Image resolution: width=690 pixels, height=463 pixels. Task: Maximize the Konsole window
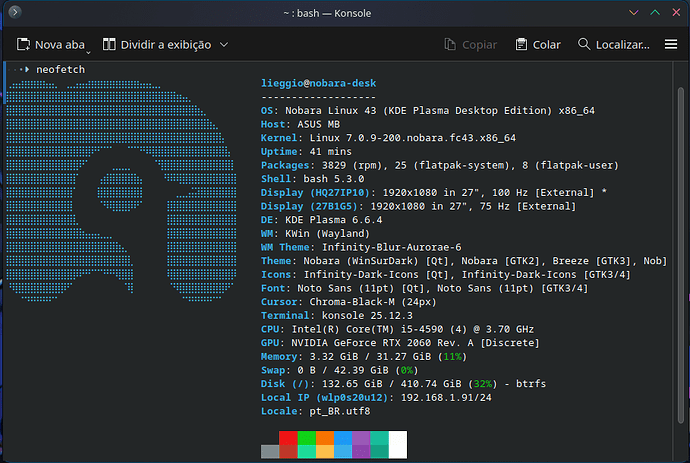point(655,13)
